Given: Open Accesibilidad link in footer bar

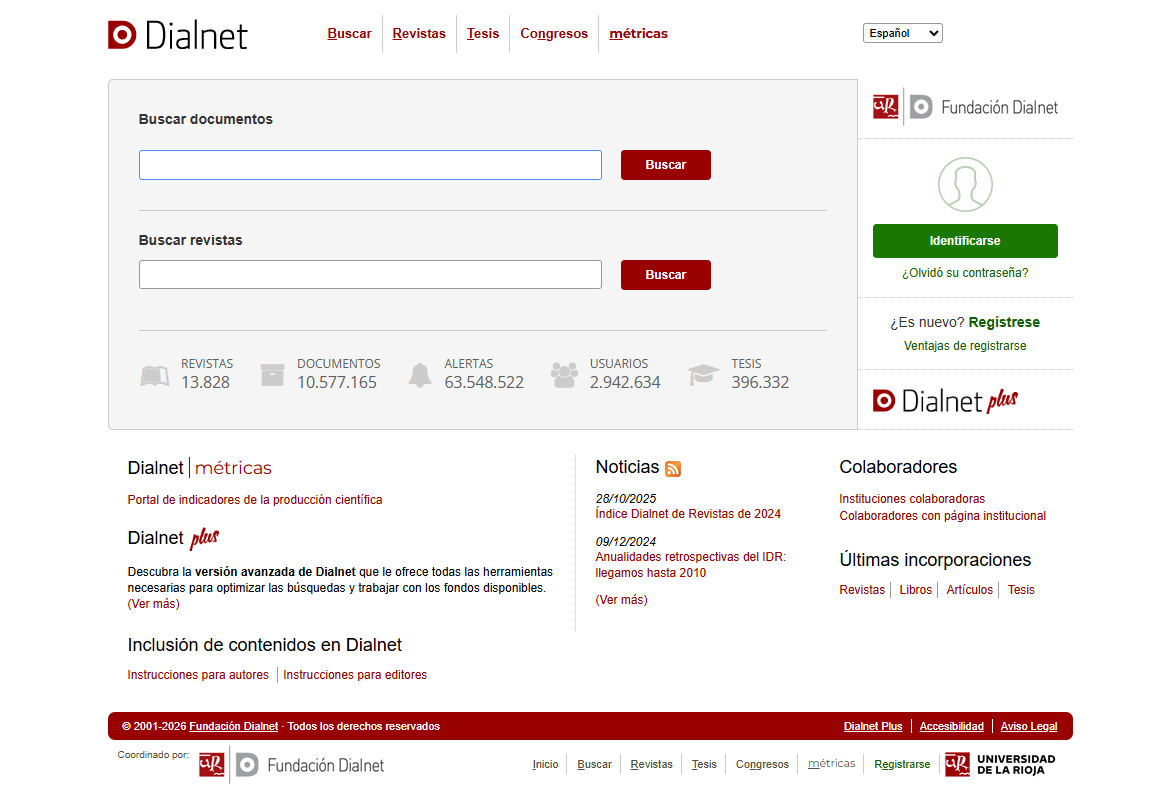Looking at the screenshot, I should pos(951,726).
